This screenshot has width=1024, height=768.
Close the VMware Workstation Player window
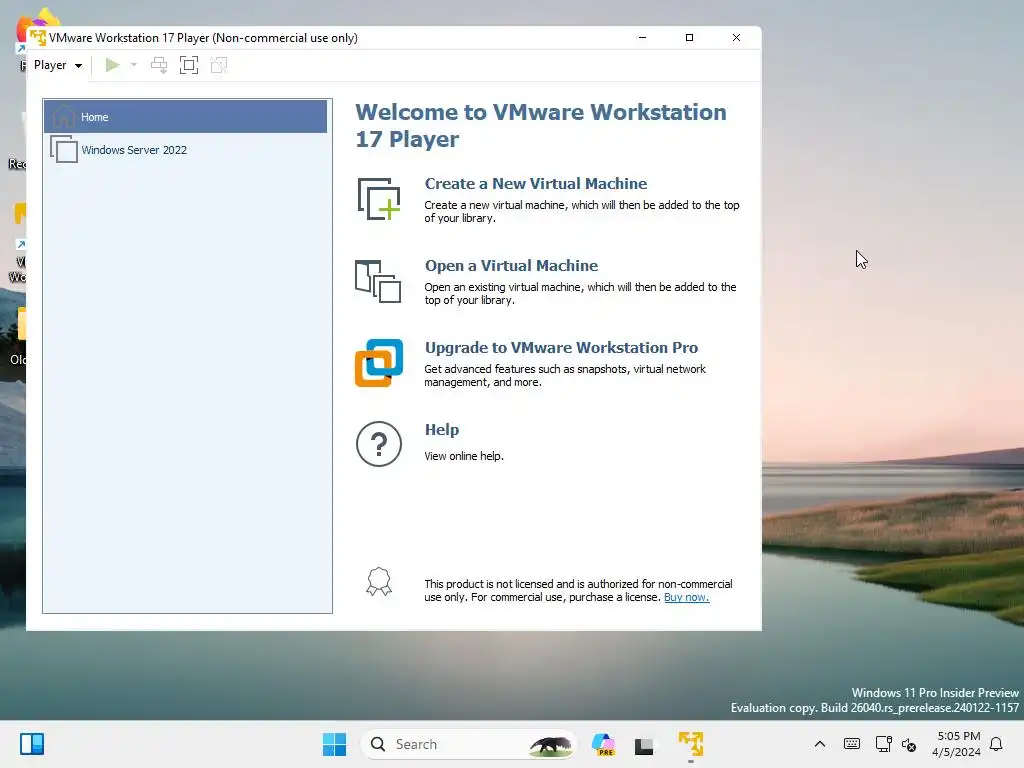(736, 37)
